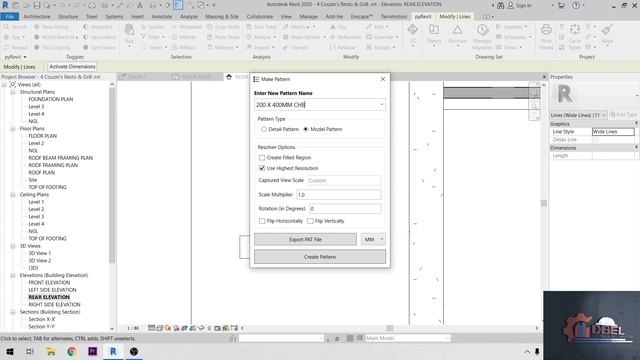640x360 pixels.
Task: Open Windows Start menu
Action: click(x=10, y=351)
